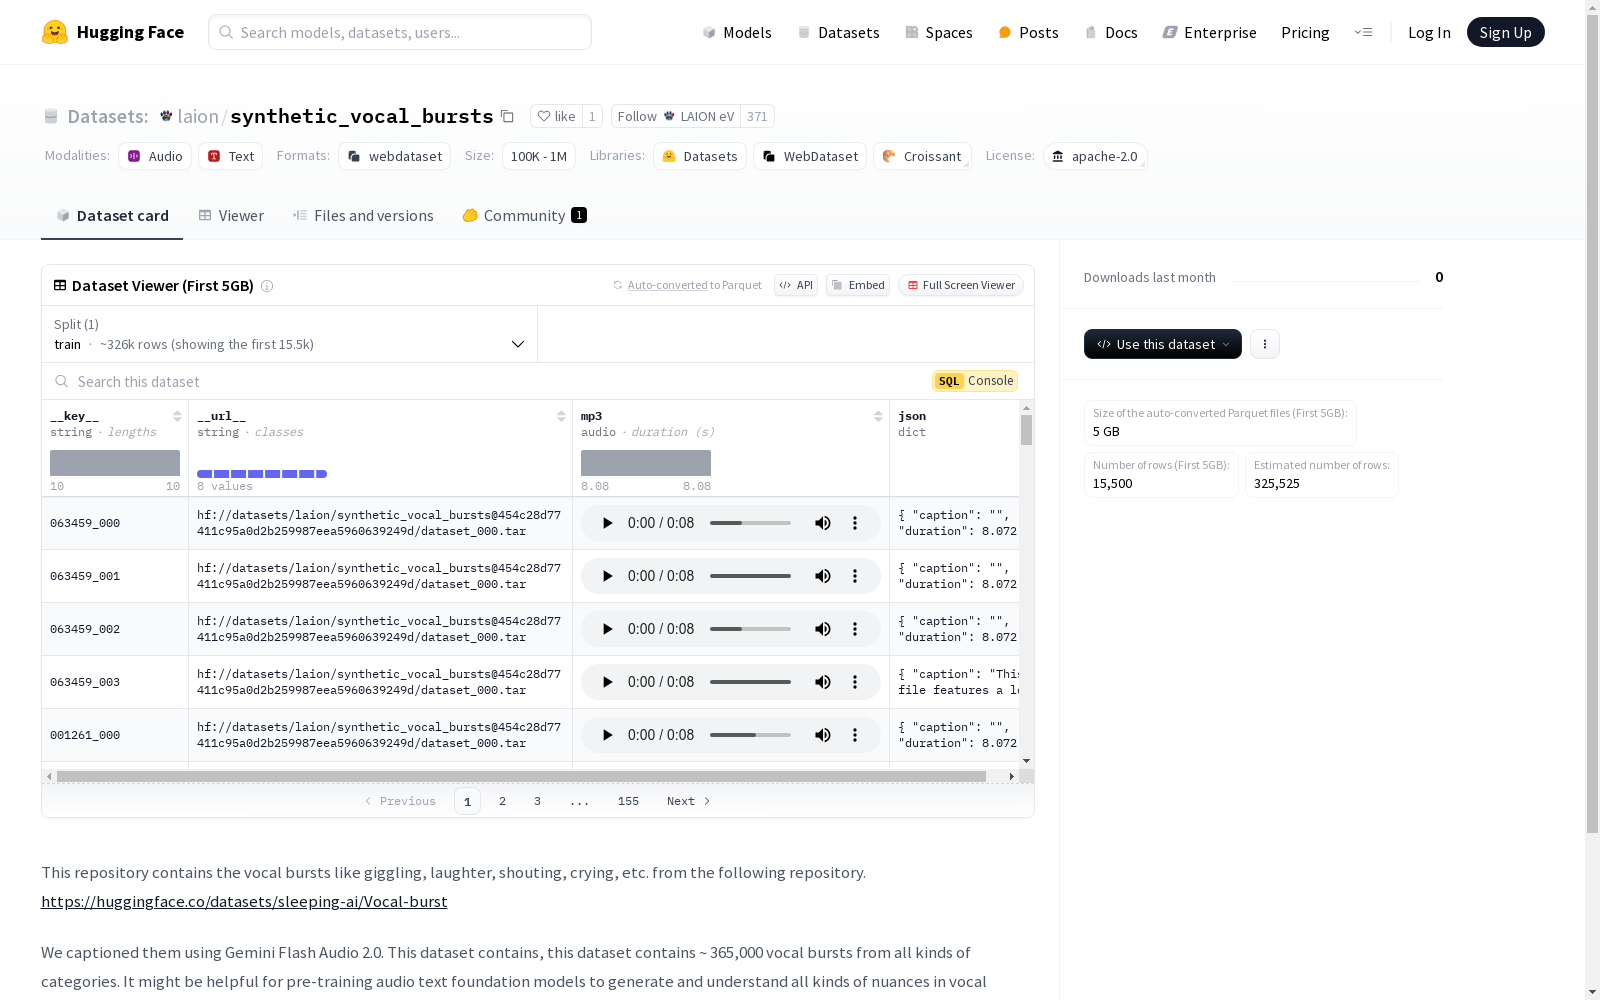Click the Hugging Face logo icon
Screen dimensions: 1600x1000
click(x=55, y=32)
